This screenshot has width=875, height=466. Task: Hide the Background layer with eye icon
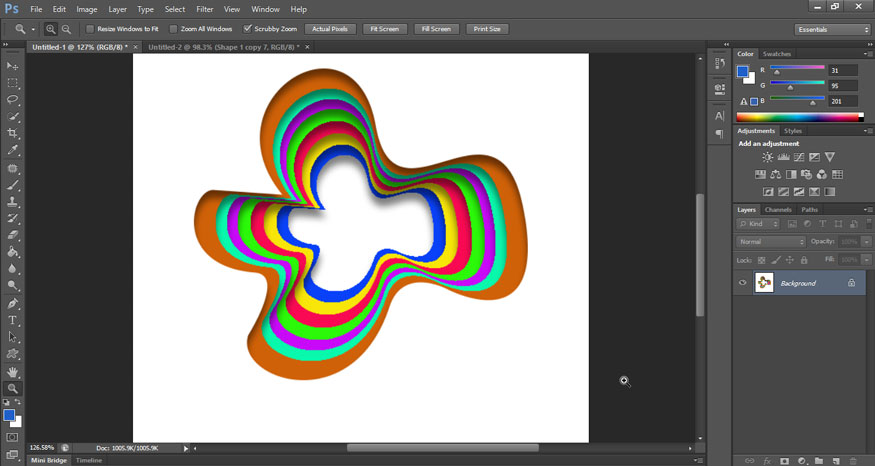tap(742, 283)
